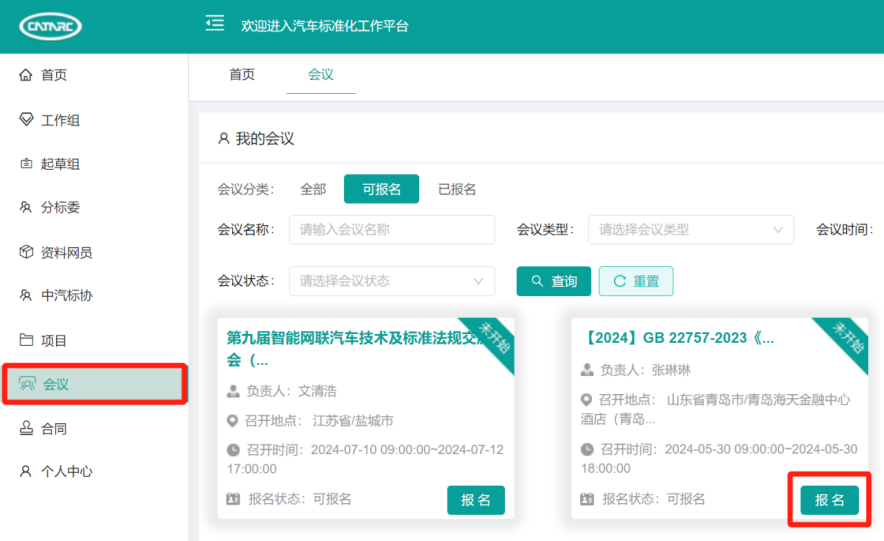Focus the 会议名称 input field
Screen dimensions: 884x541
click(392, 229)
